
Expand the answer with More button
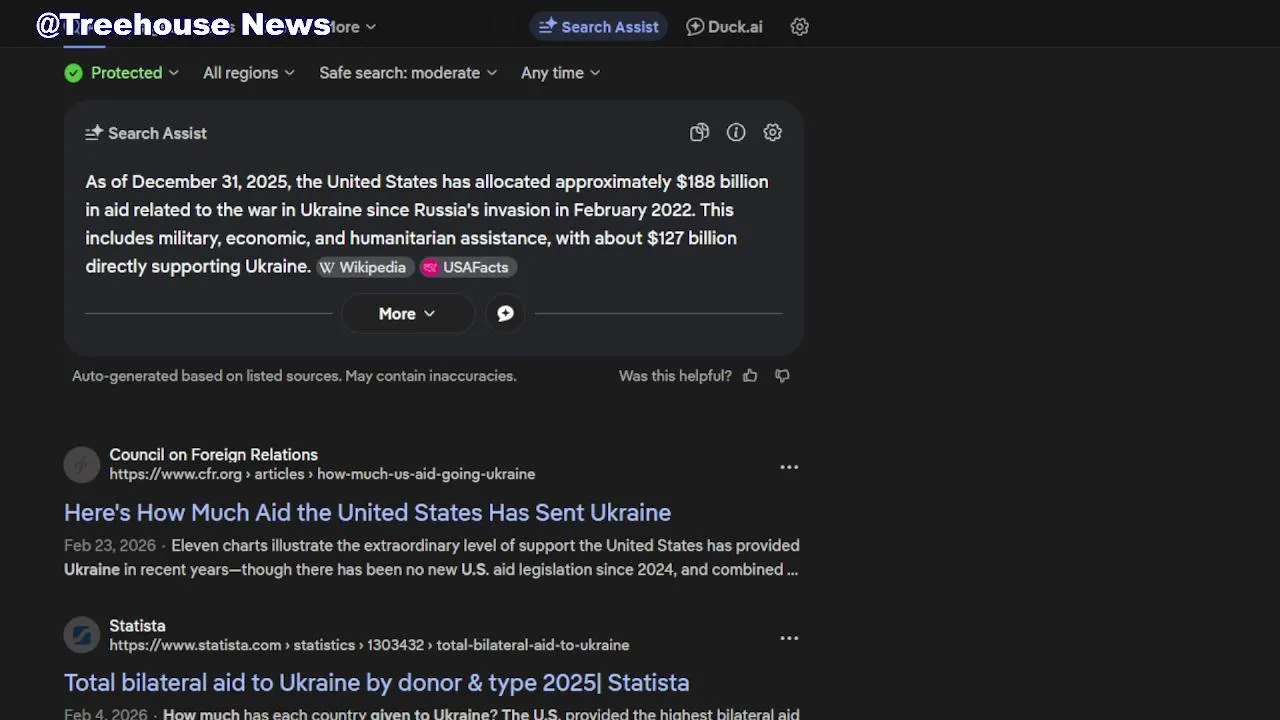[407, 314]
